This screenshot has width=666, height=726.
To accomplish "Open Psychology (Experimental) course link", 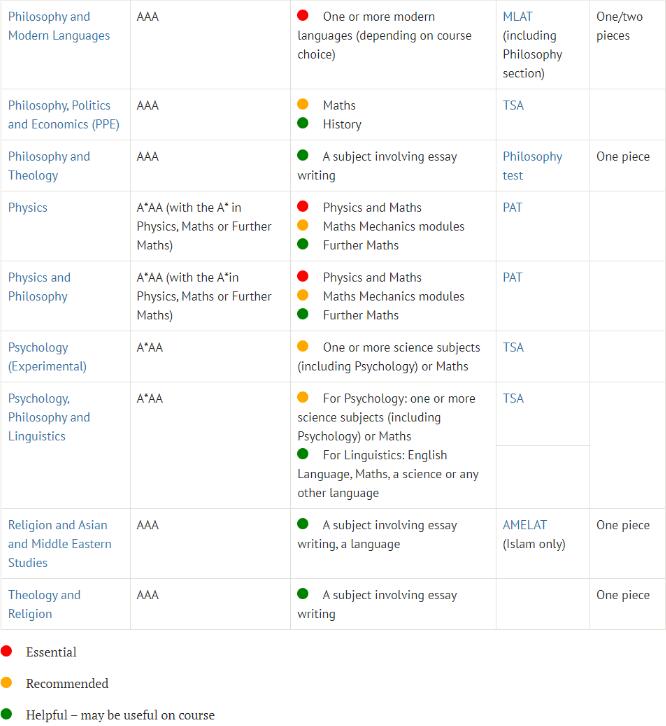I will click(47, 357).
